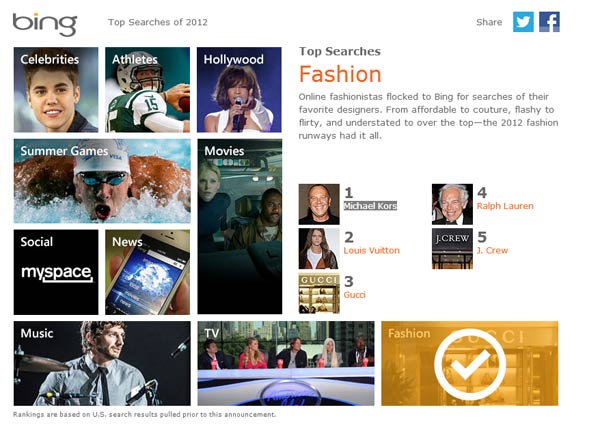The image size is (600, 427).
Task: Share on Twitter via bird icon
Action: coord(523,22)
